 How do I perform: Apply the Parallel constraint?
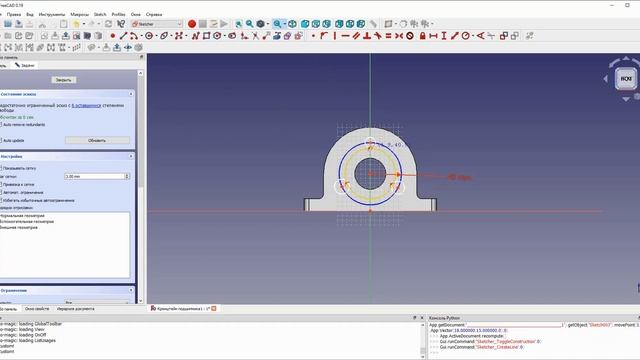(x=356, y=36)
